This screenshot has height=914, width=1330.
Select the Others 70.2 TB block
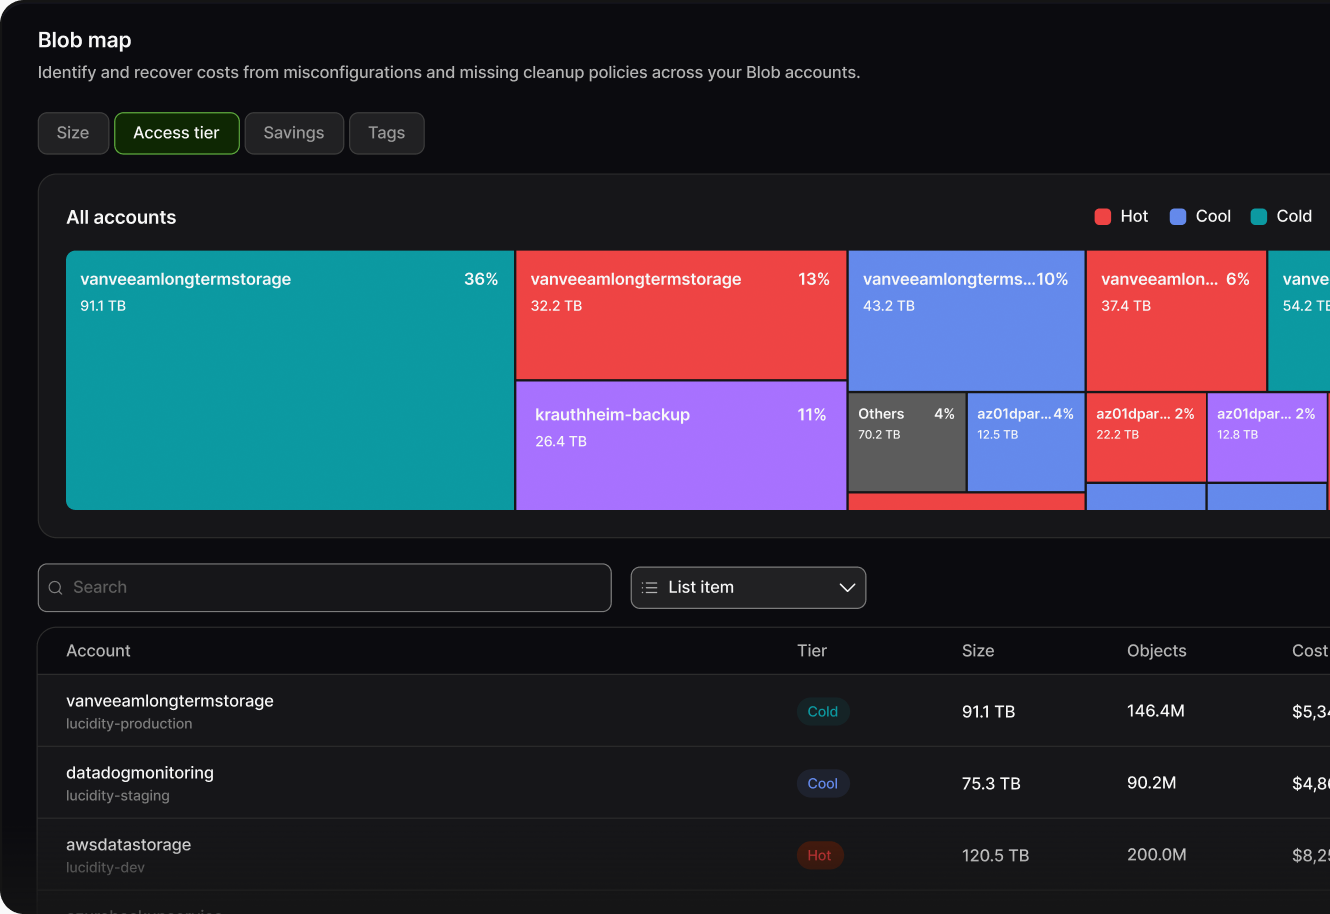(x=907, y=442)
